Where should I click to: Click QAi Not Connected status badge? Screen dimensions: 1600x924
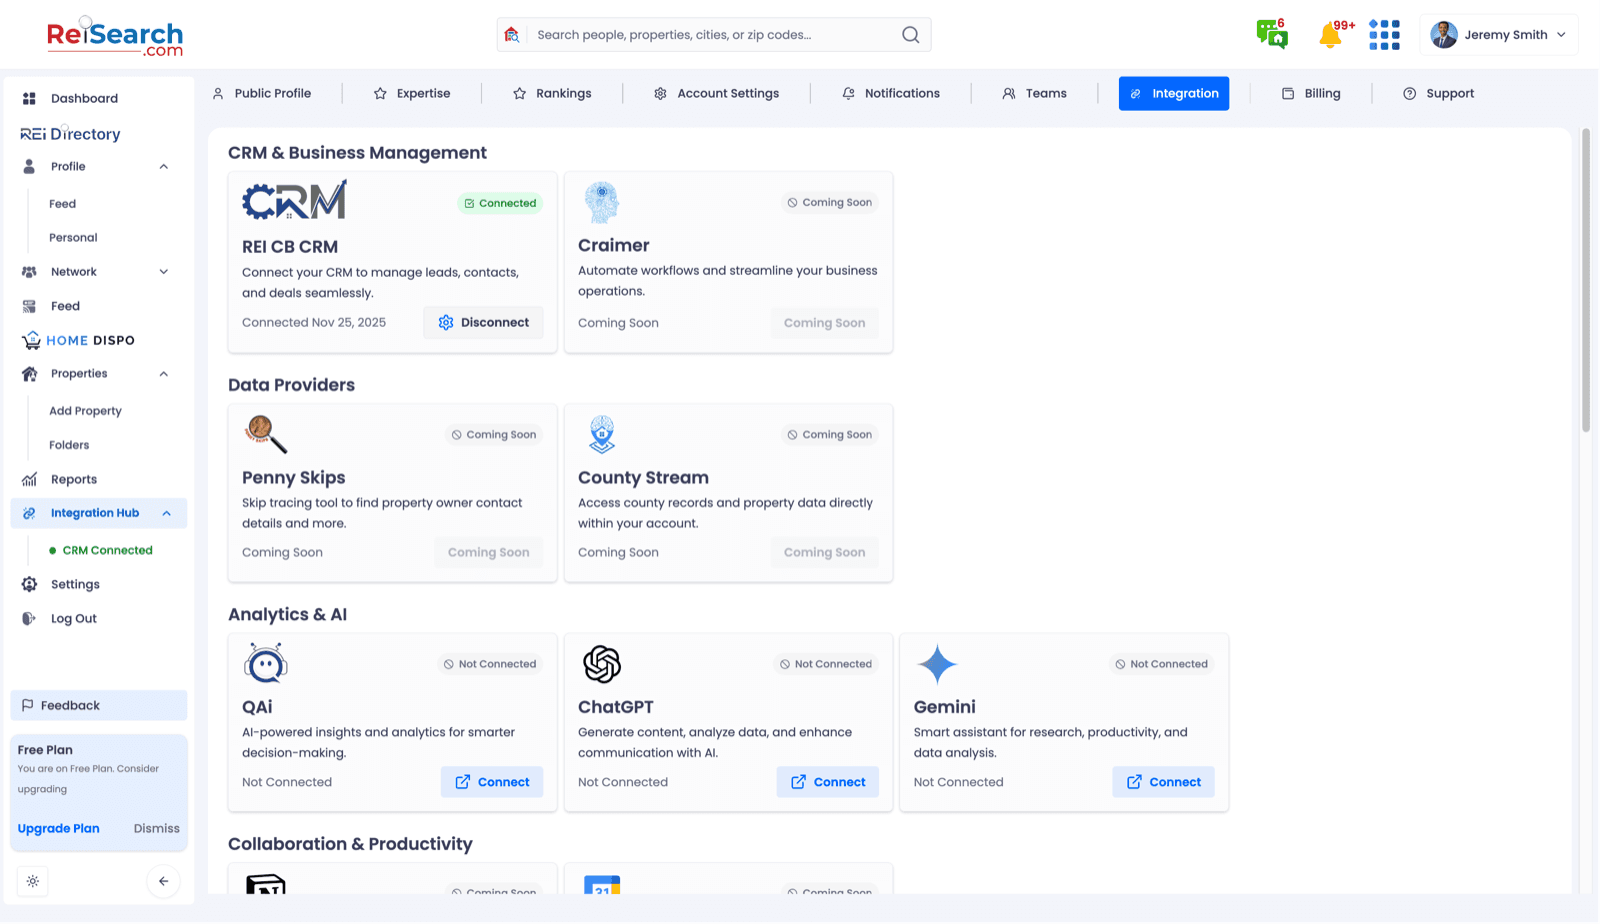point(490,664)
